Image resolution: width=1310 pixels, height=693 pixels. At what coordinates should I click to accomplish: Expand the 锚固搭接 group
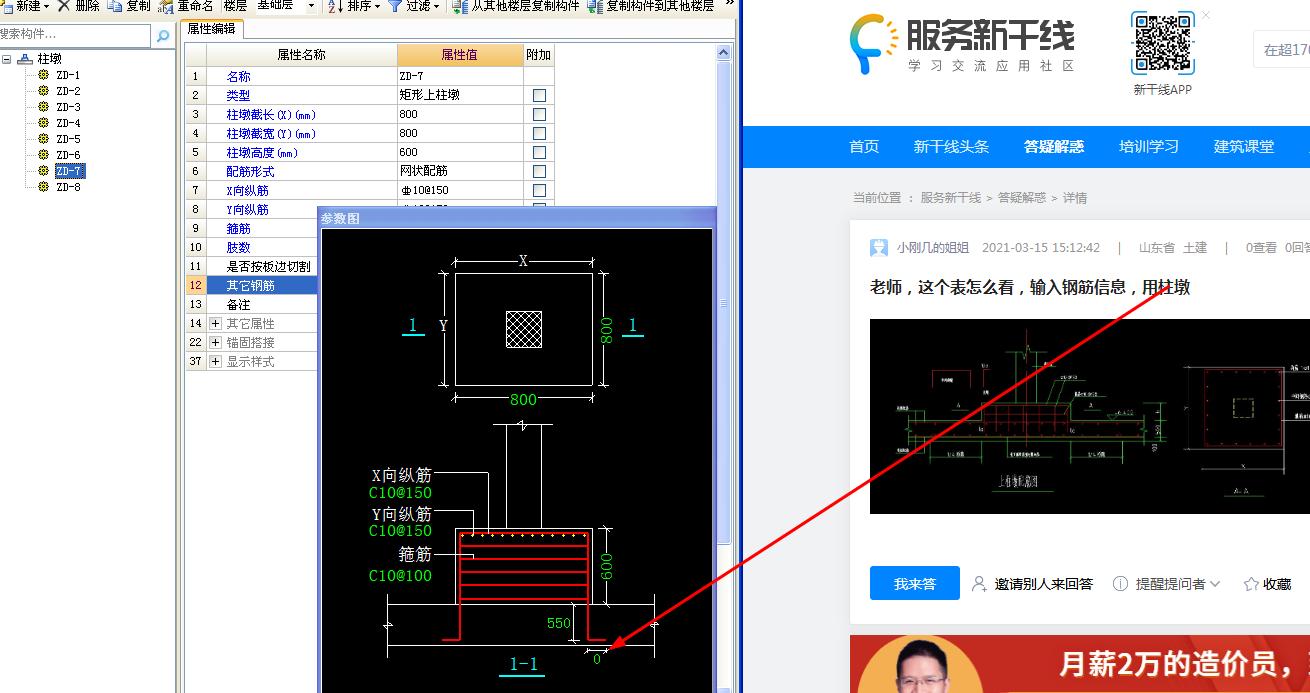215,342
